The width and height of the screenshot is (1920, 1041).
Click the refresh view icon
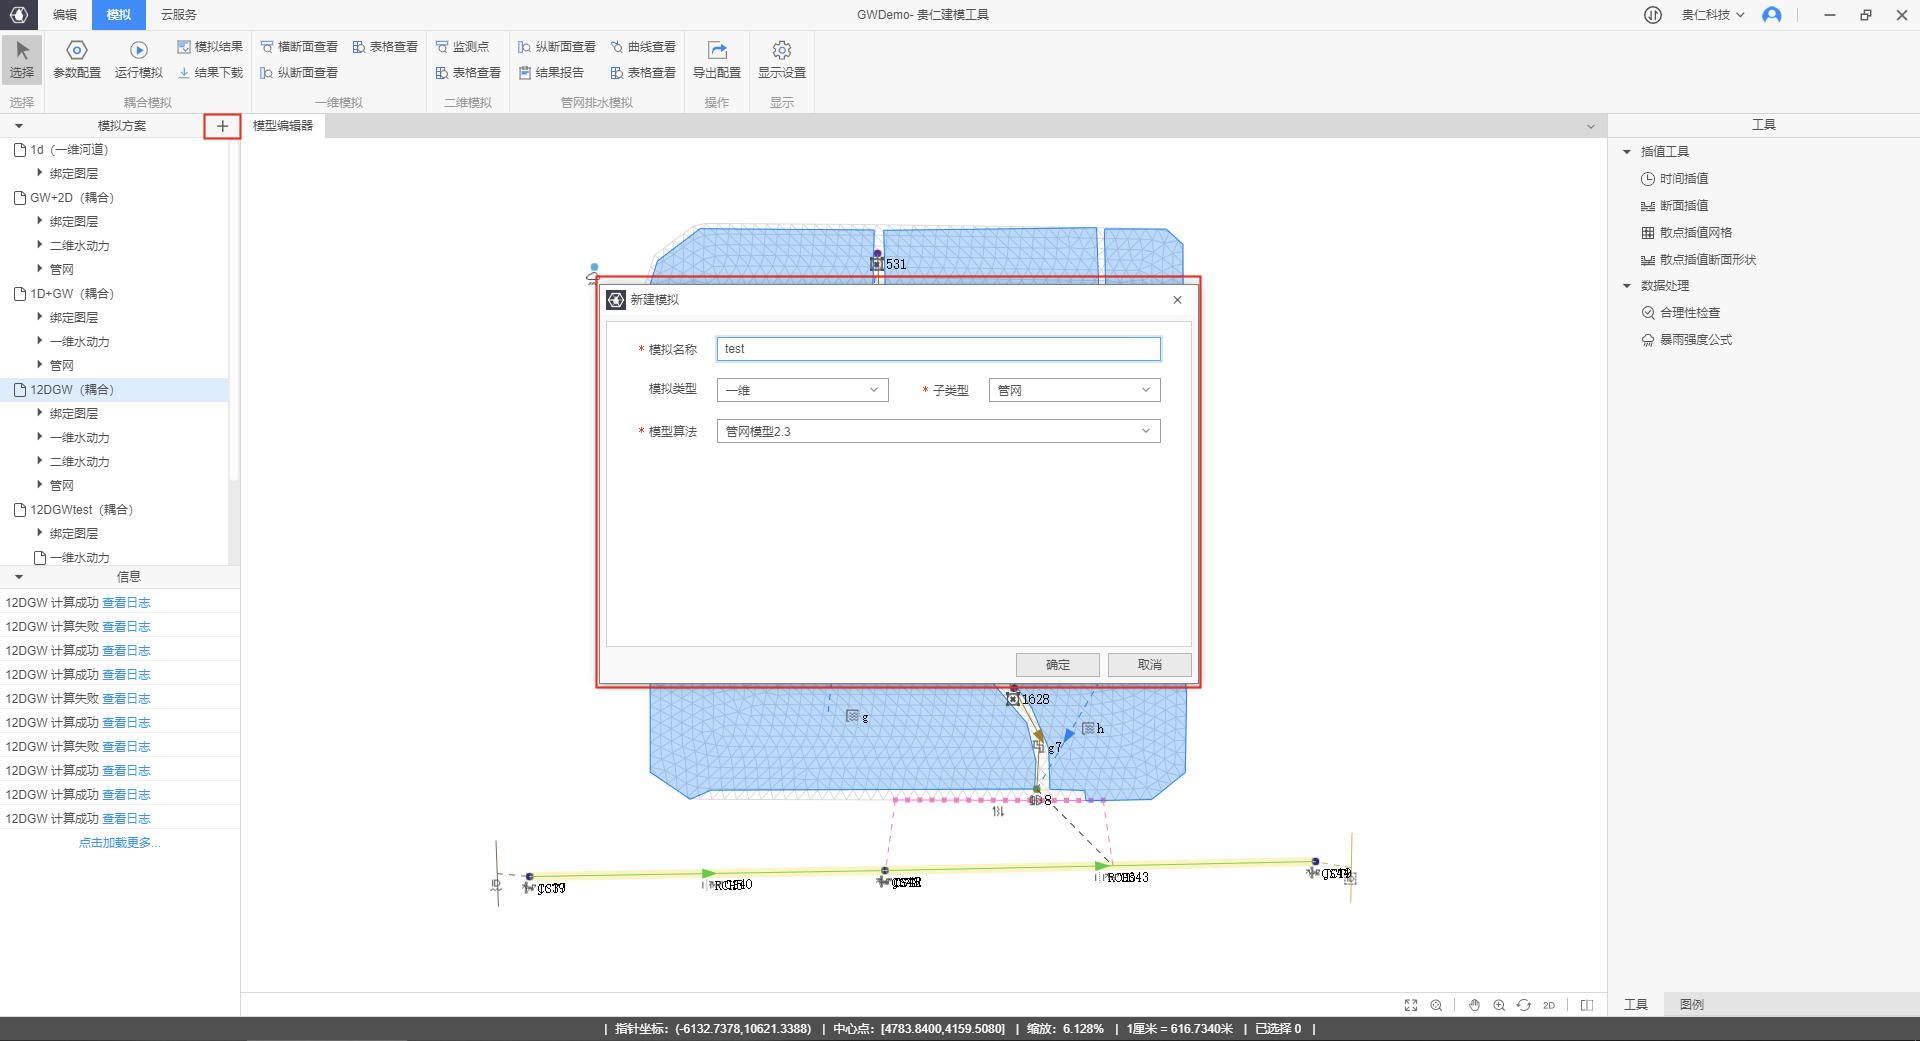tap(1524, 1005)
